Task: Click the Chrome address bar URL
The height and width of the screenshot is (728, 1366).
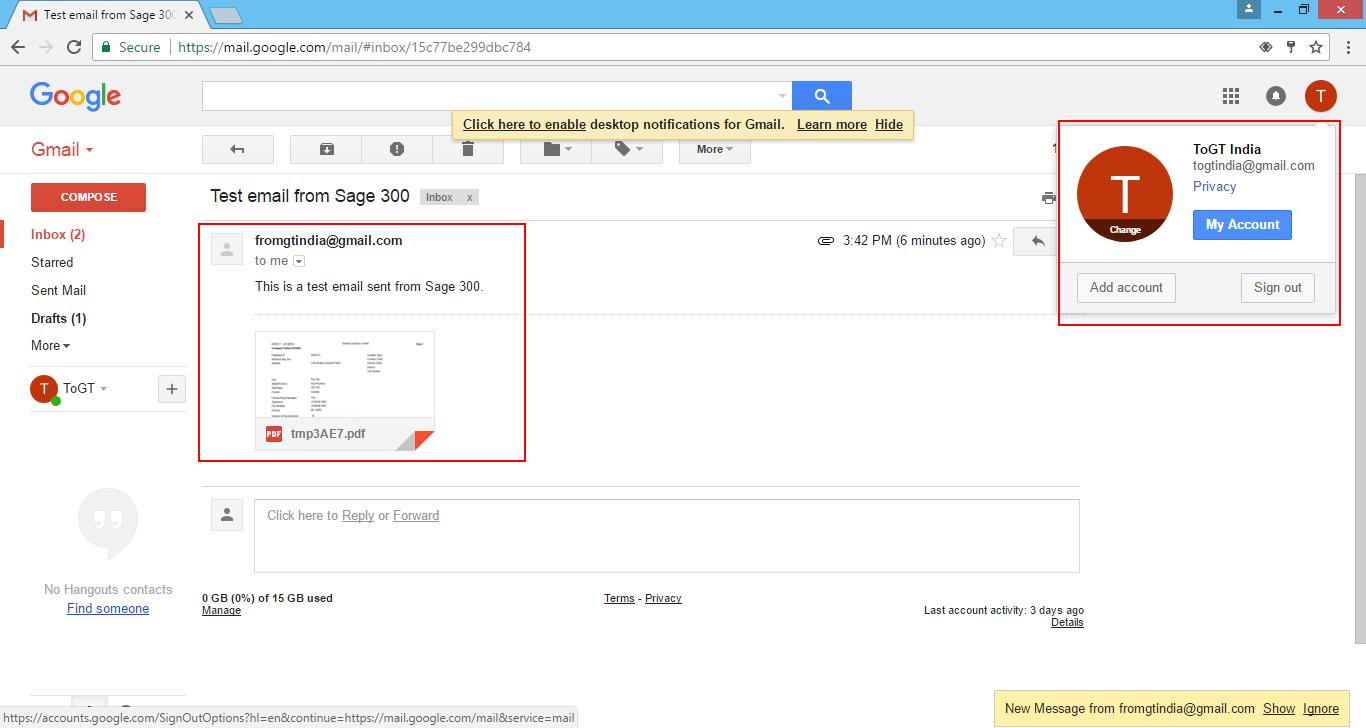Action: tap(354, 47)
